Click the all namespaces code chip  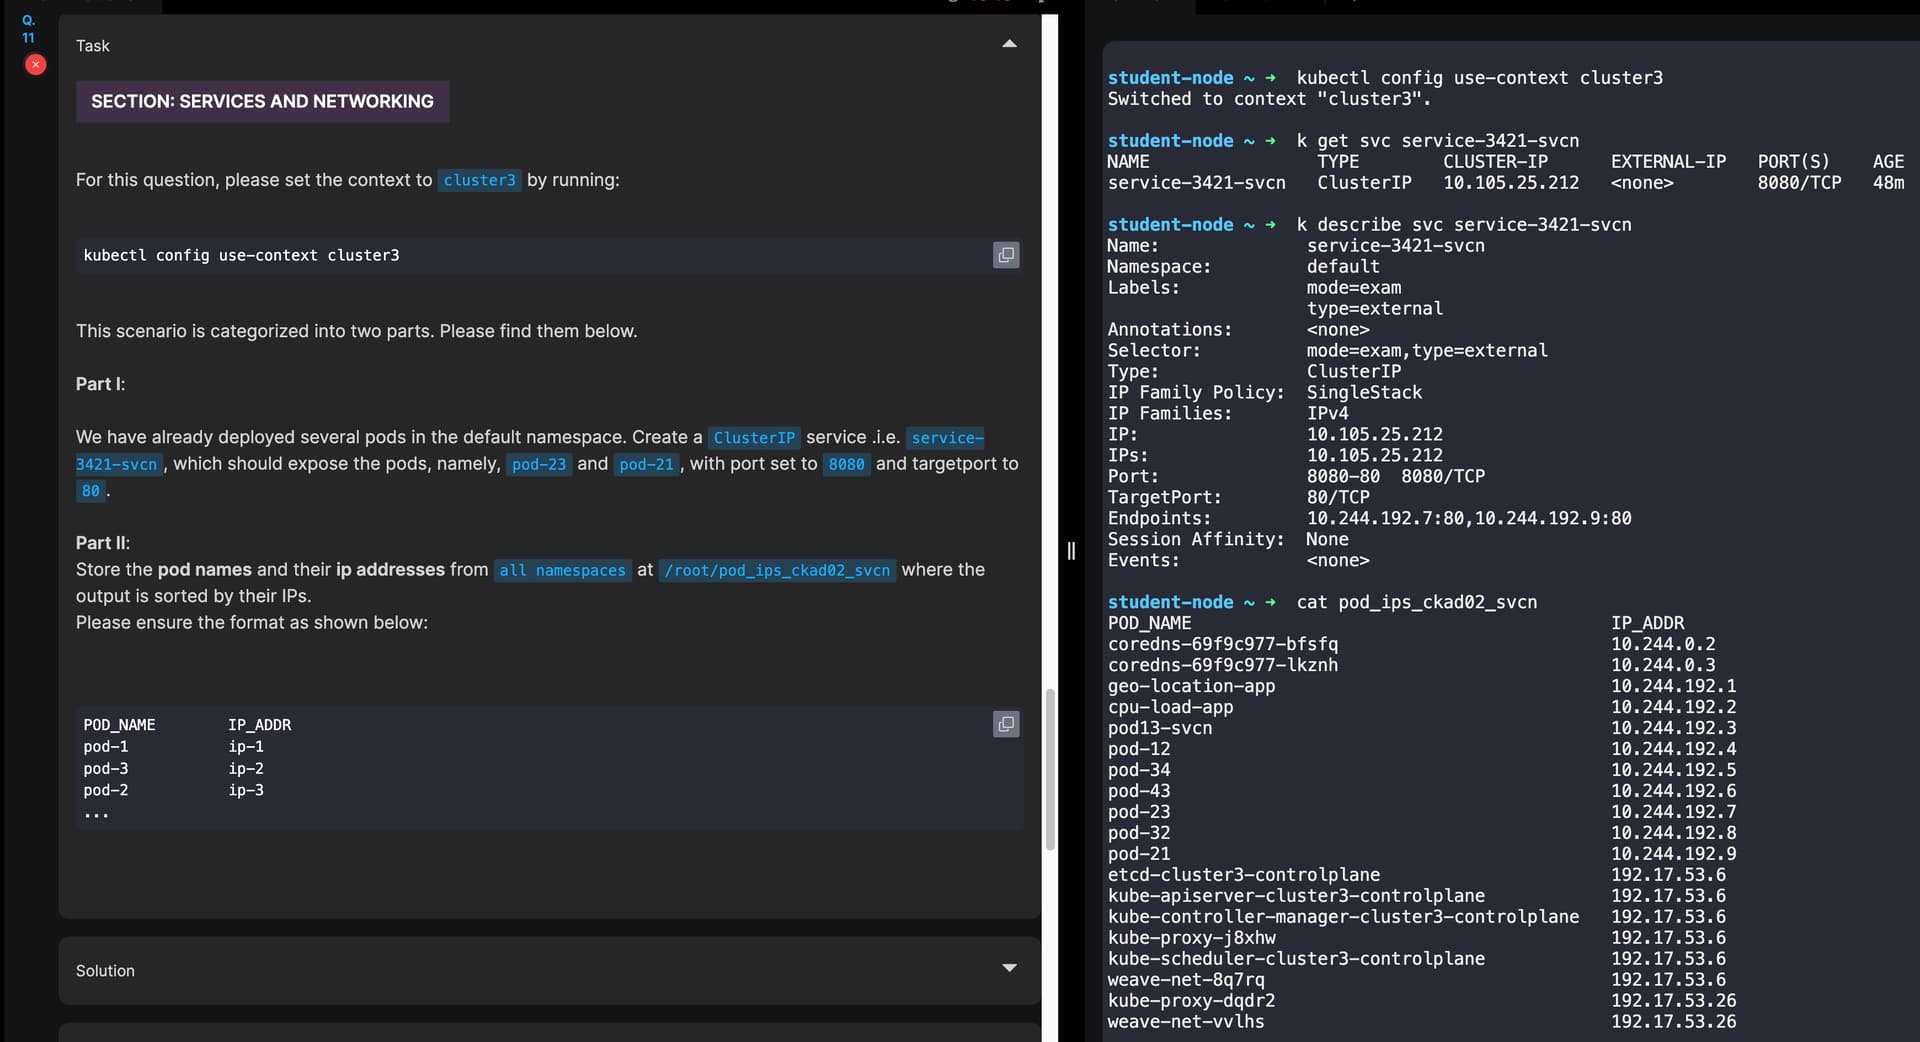[562, 570]
